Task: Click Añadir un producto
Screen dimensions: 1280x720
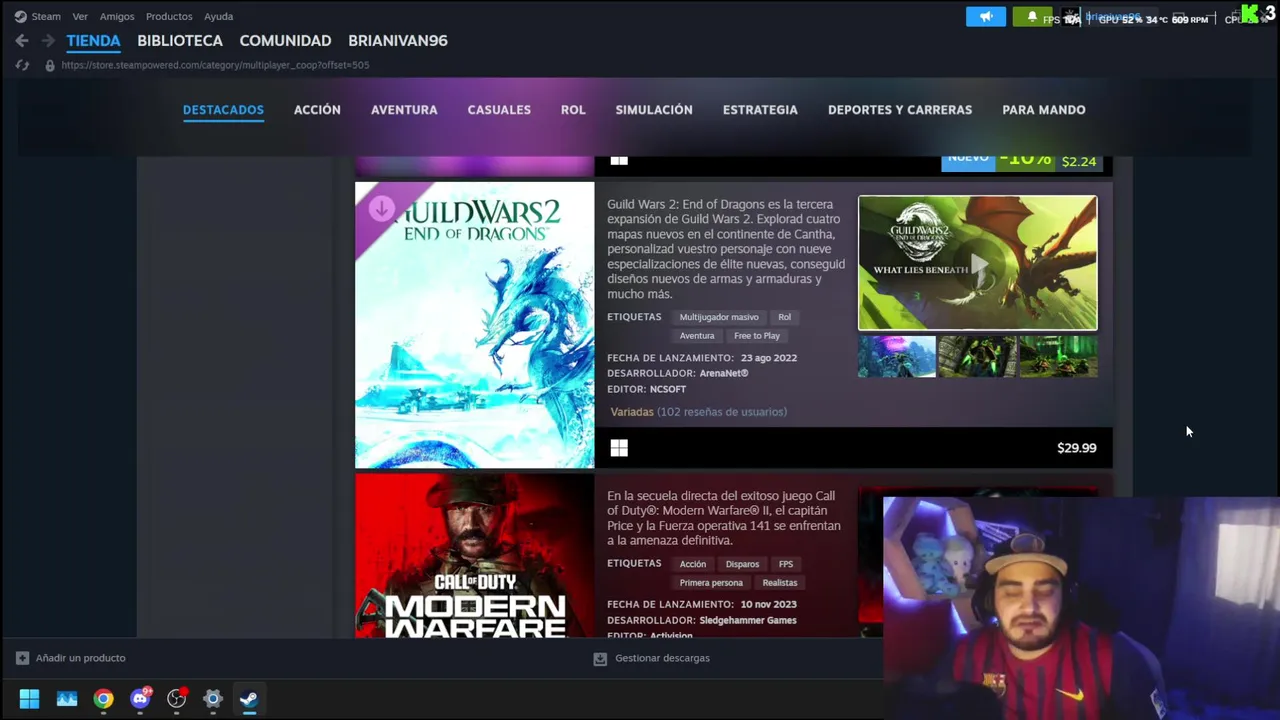Action: tap(80, 658)
